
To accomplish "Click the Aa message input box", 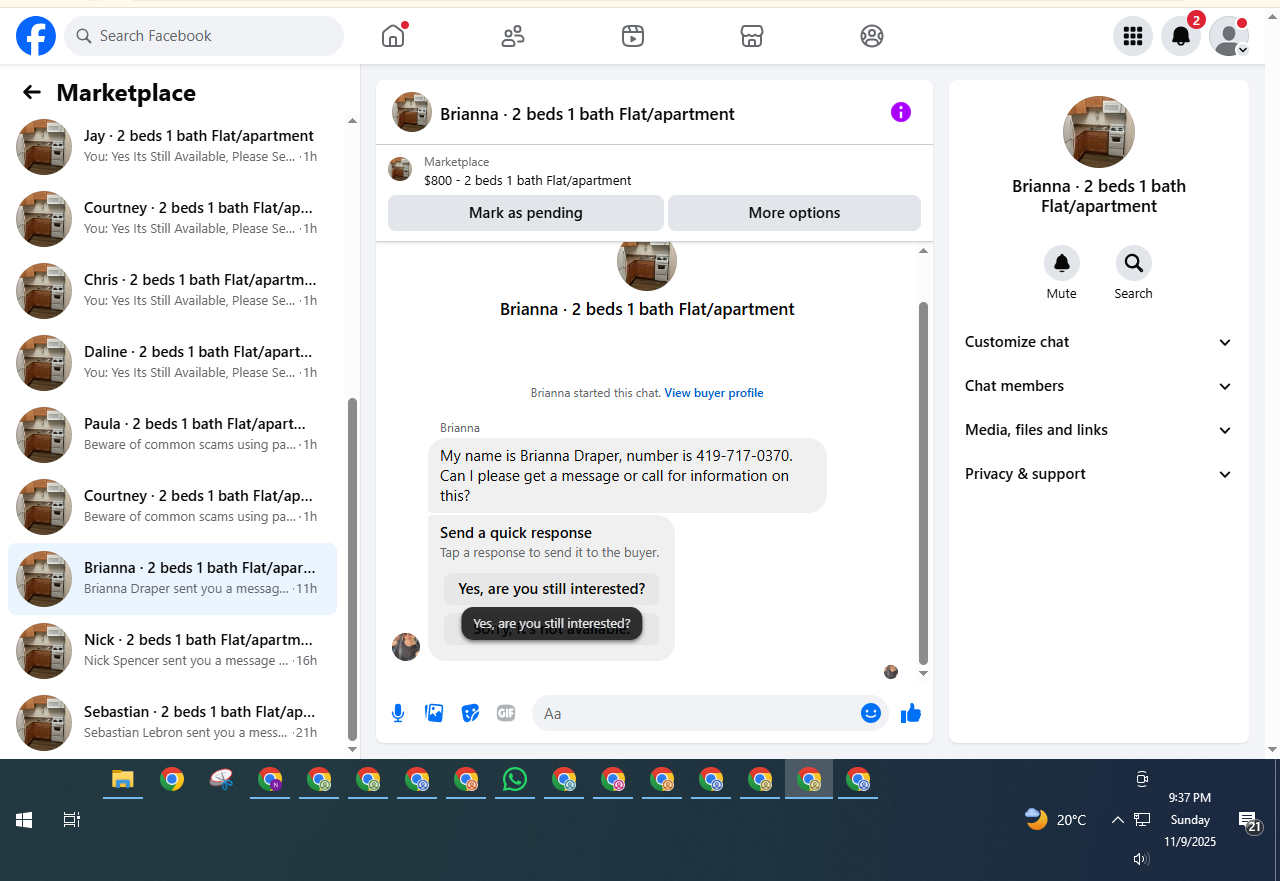I will tap(697, 713).
